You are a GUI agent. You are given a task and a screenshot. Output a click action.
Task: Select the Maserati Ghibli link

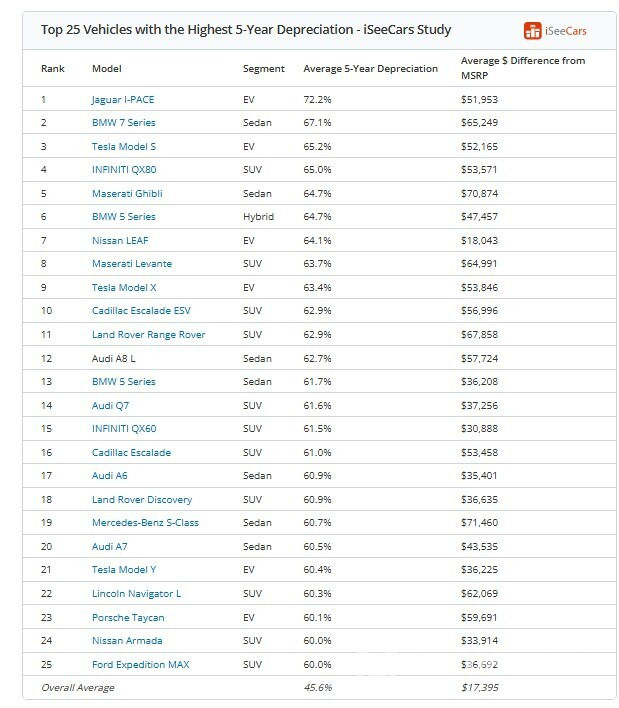click(x=127, y=194)
